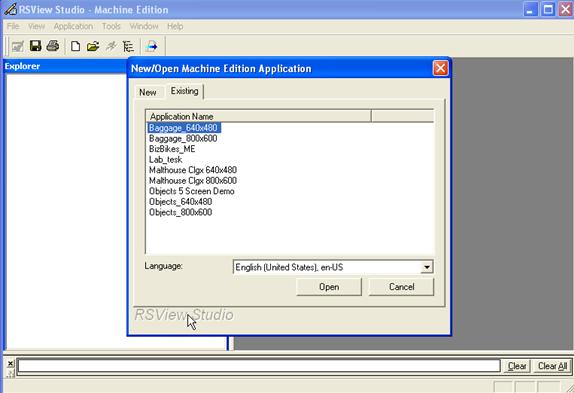Image resolution: width=574 pixels, height=393 pixels.
Task: Select BizBikes_ME application
Action: [172, 149]
